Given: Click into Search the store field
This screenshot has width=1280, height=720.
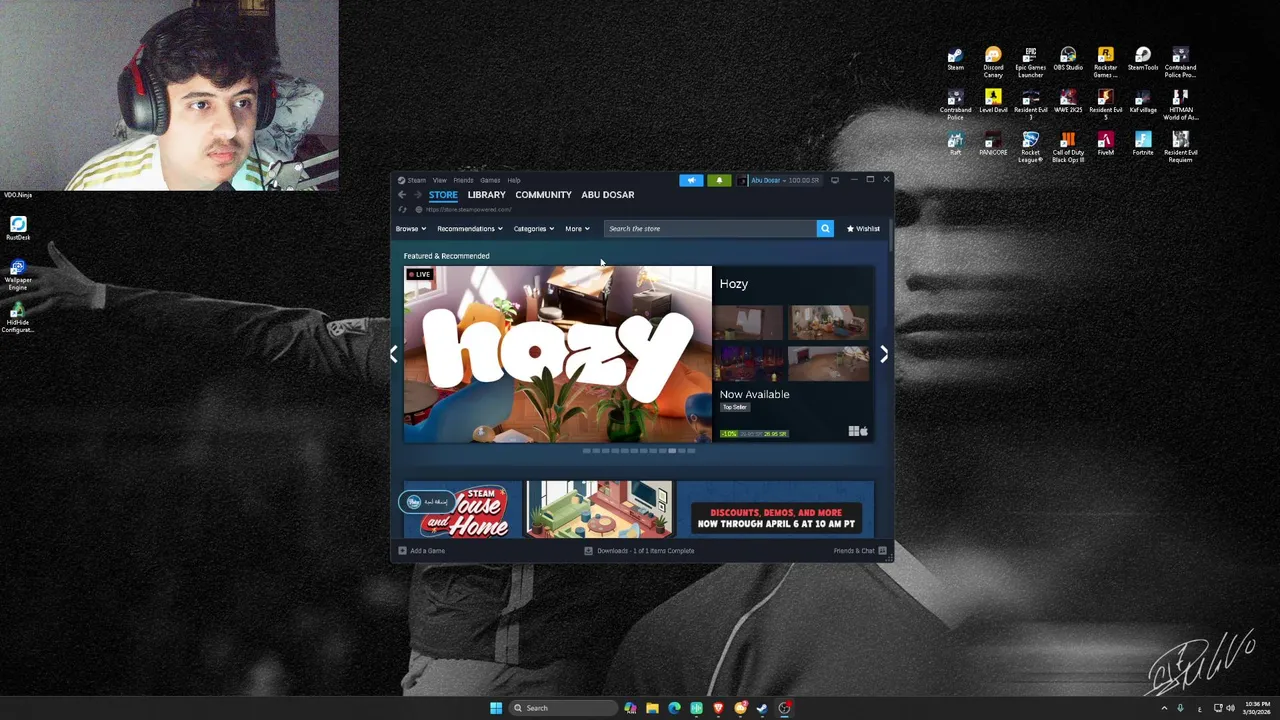Looking at the screenshot, I should pyautogui.click(x=710, y=229).
